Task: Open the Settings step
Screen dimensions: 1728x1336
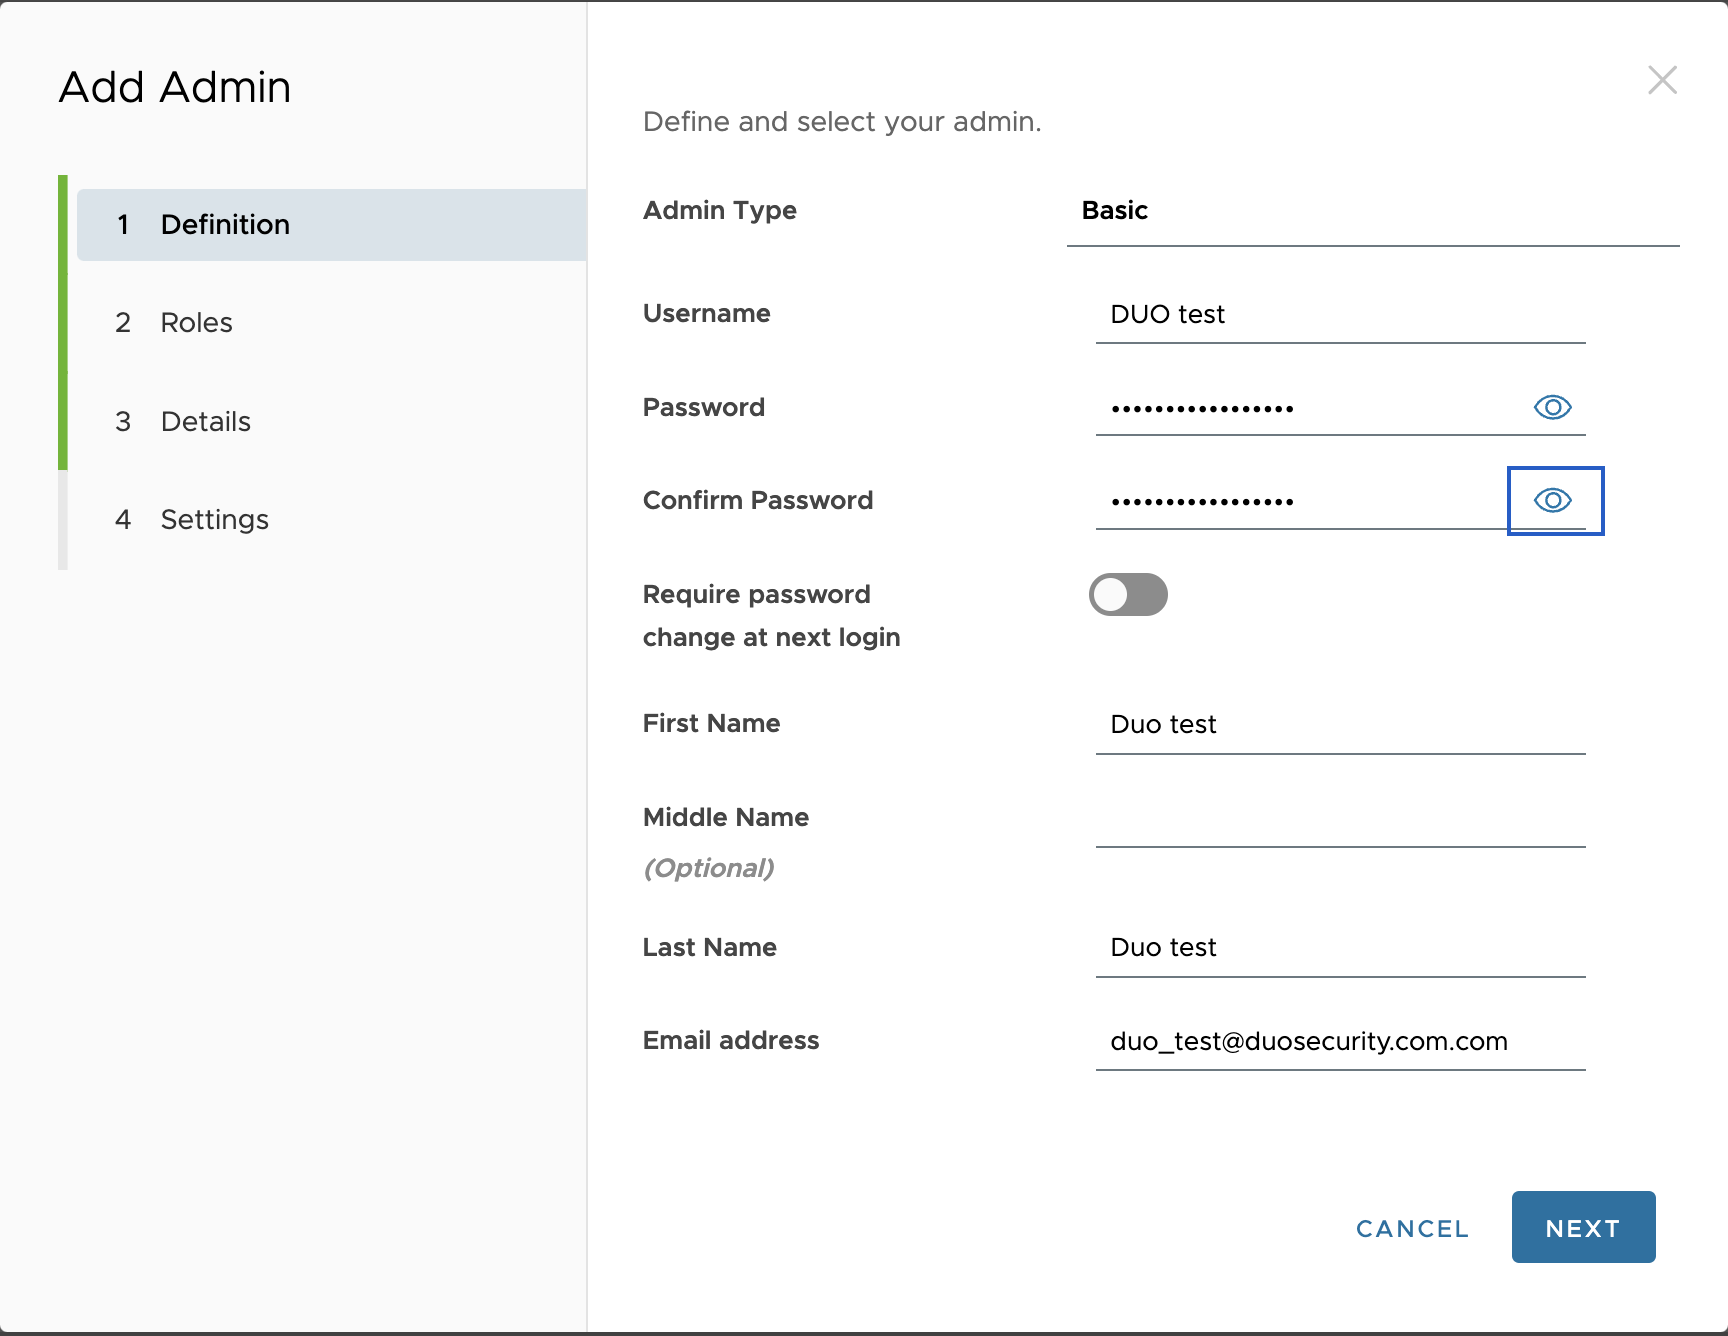Action: 214,520
